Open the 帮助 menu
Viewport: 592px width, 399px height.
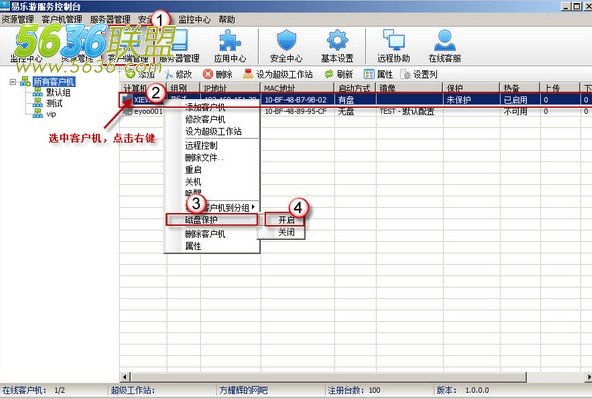coord(227,19)
